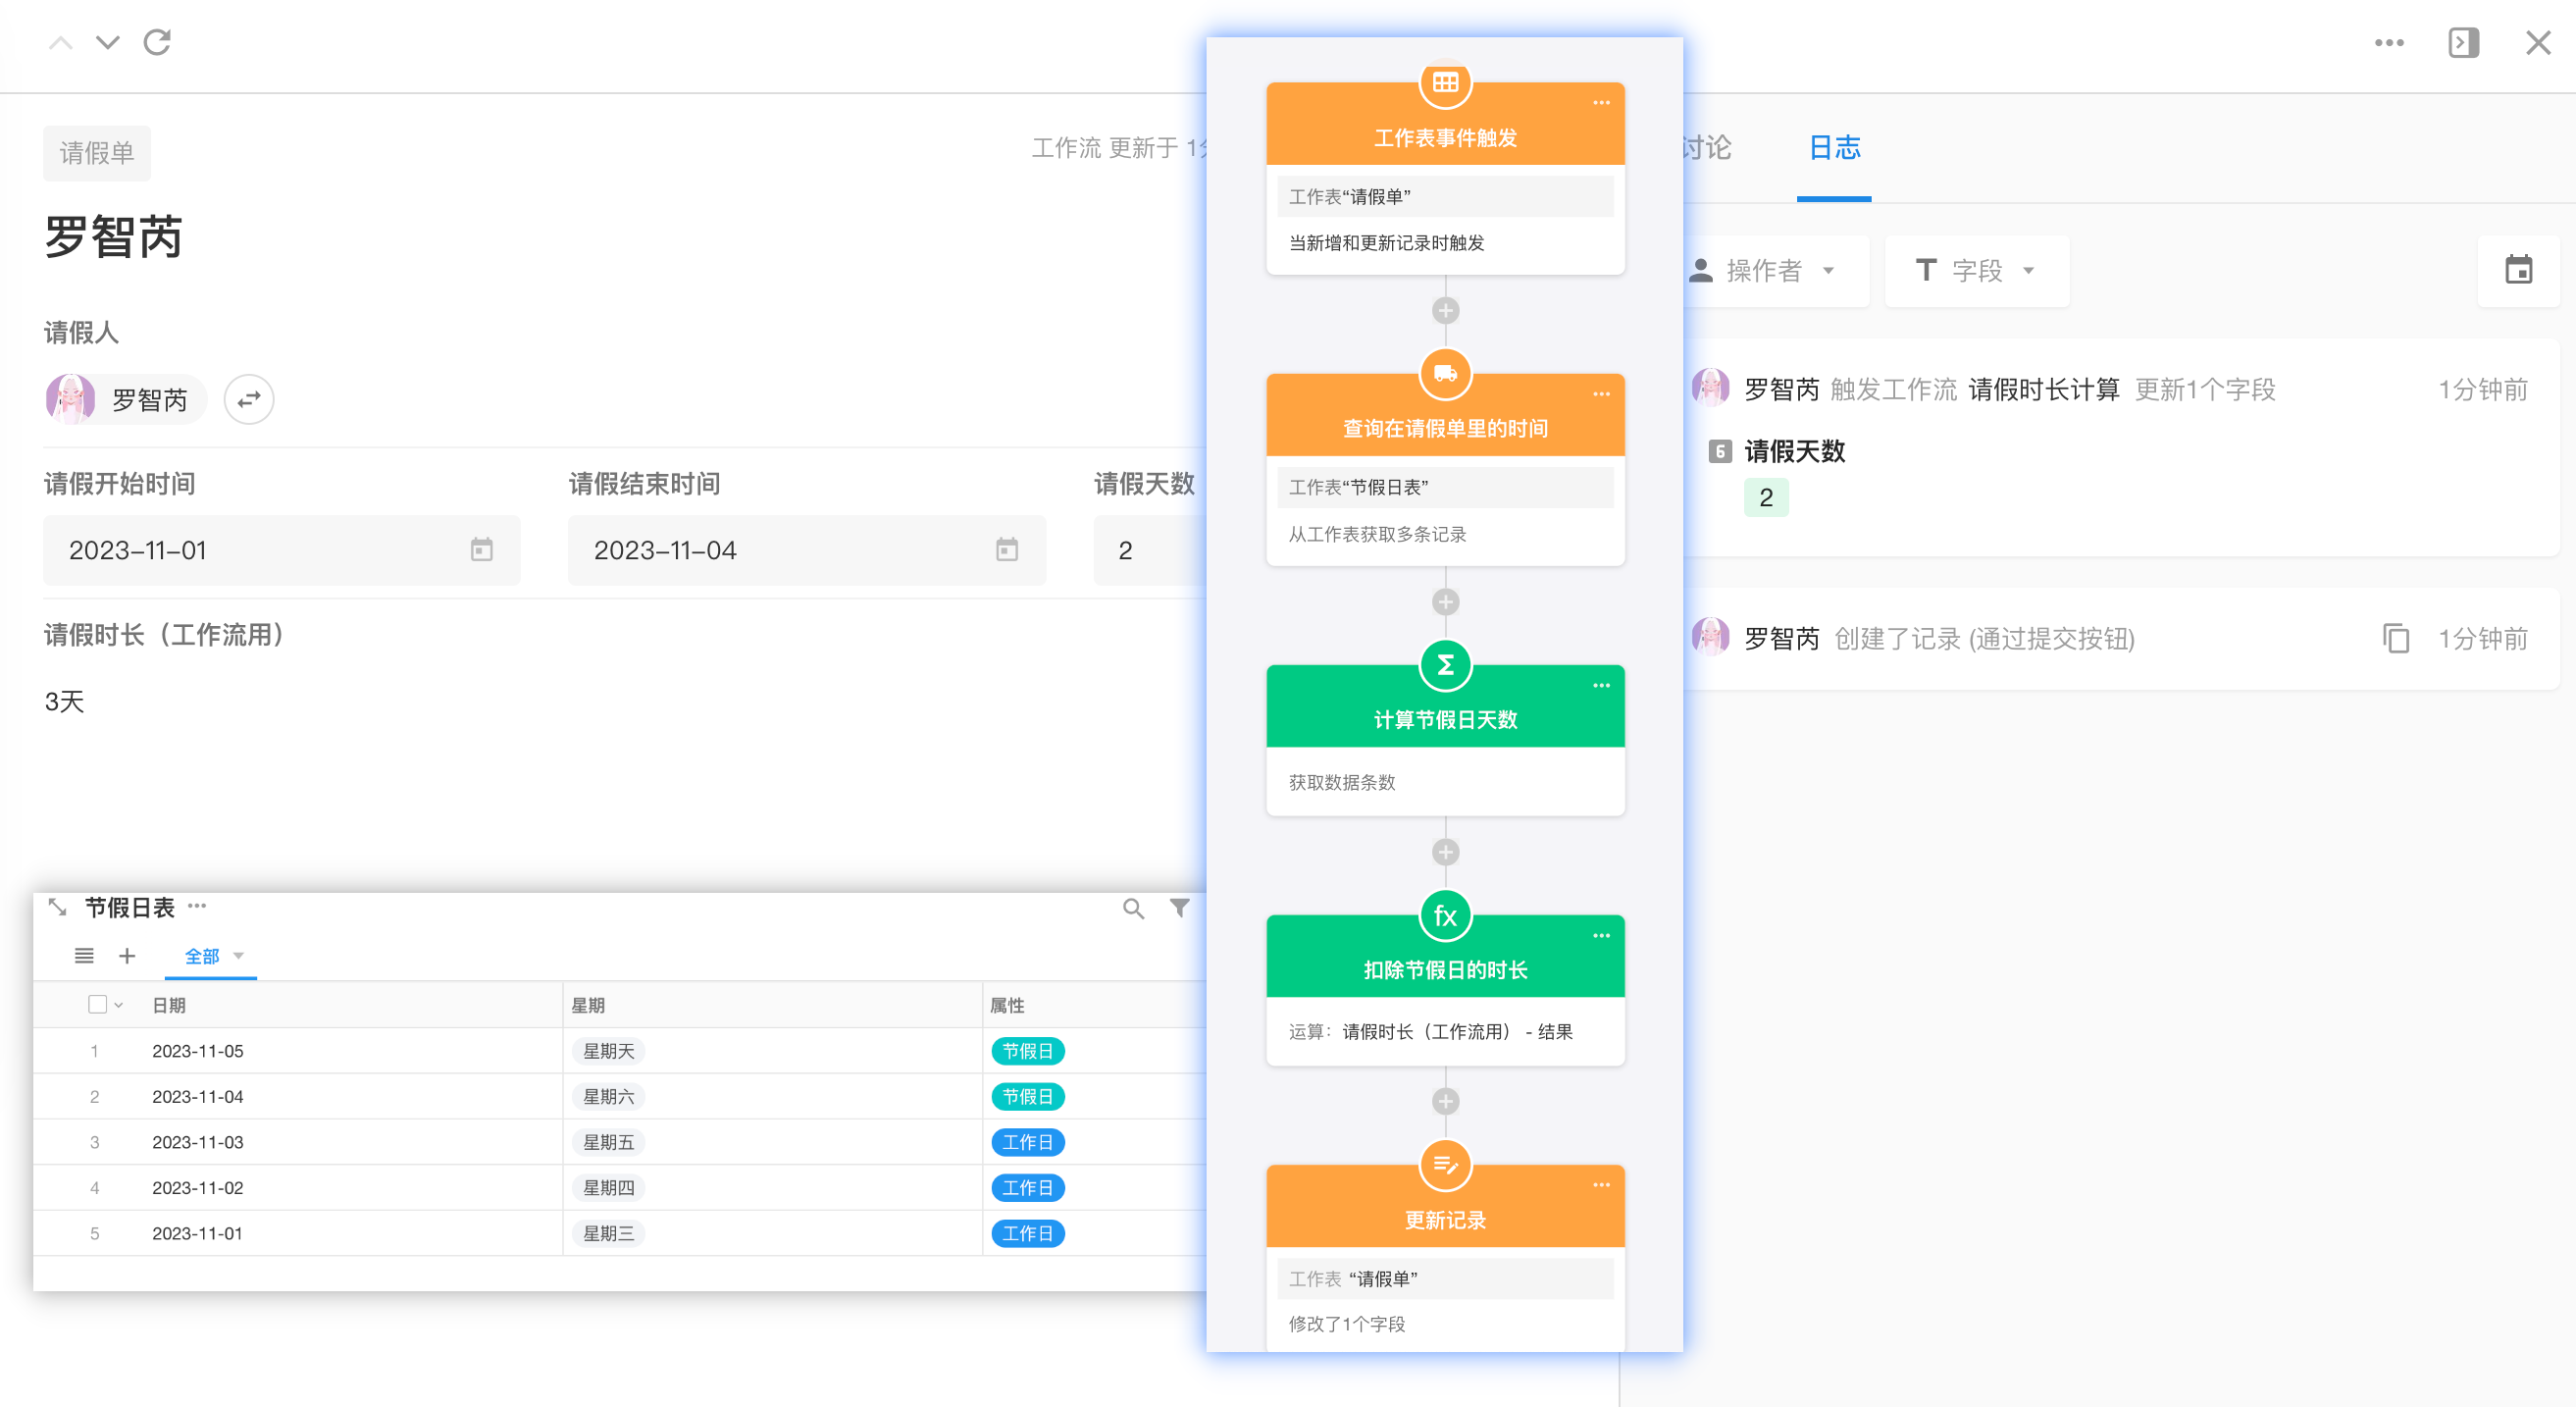Open the more options menu on the 更新记录 node
This screenshot has height=1407, width=2576.
click(x=1601, y=1185)
